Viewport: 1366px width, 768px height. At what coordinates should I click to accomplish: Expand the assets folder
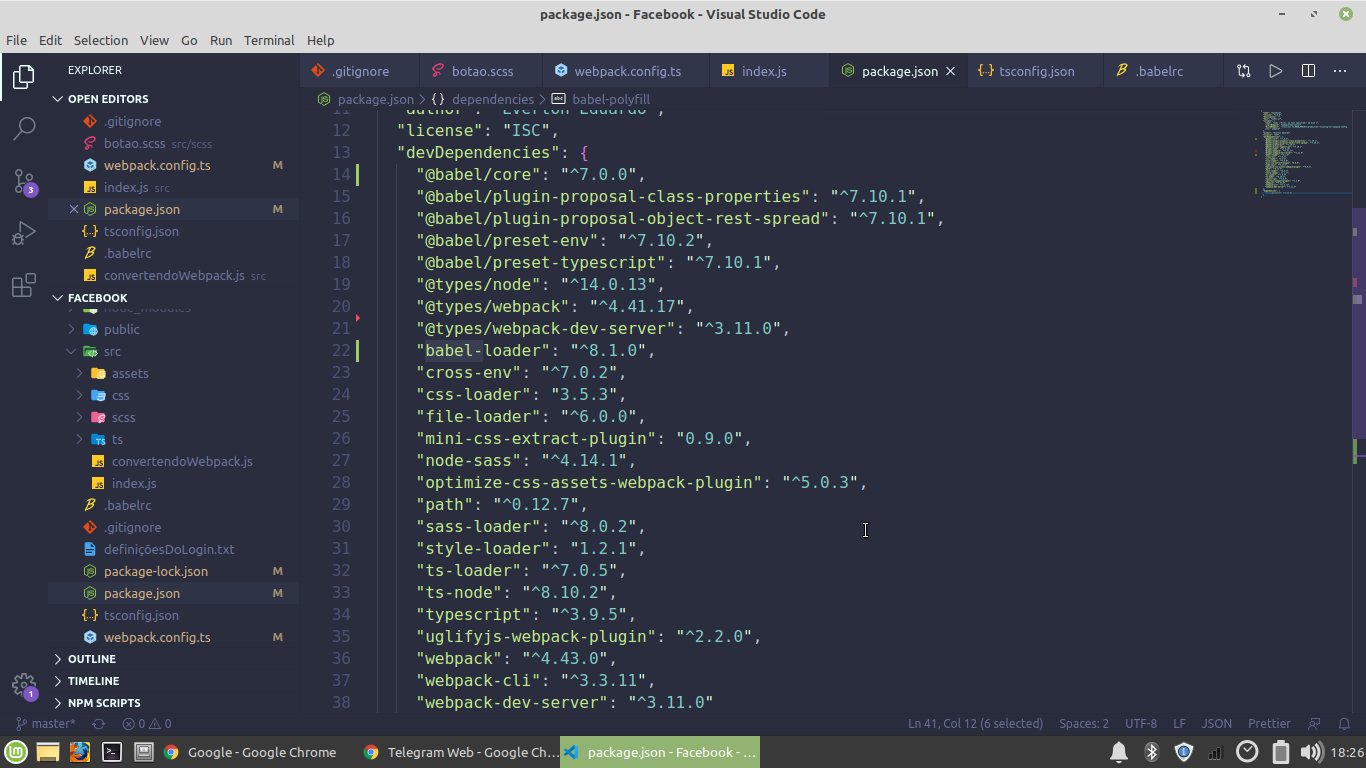tap(173, 373)
